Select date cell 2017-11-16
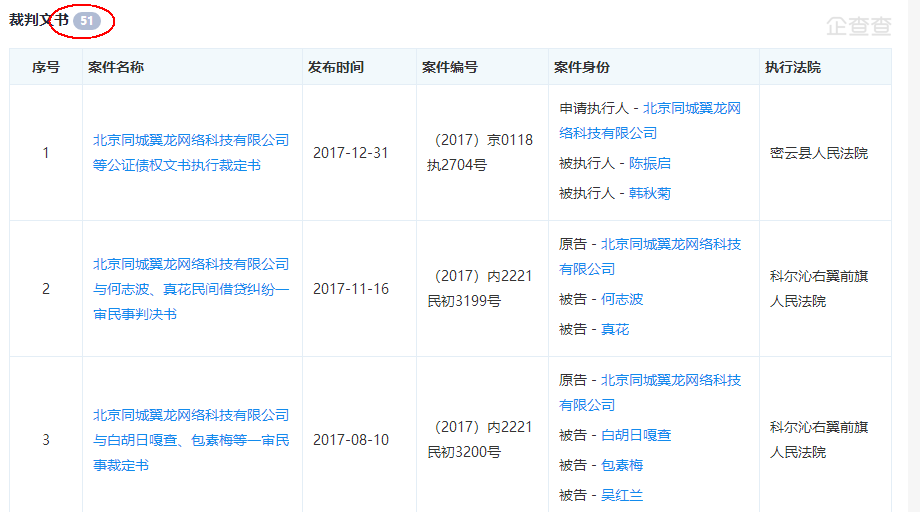Image resolution: width=920 pixels, height=512 pixels. pos(351,289)
